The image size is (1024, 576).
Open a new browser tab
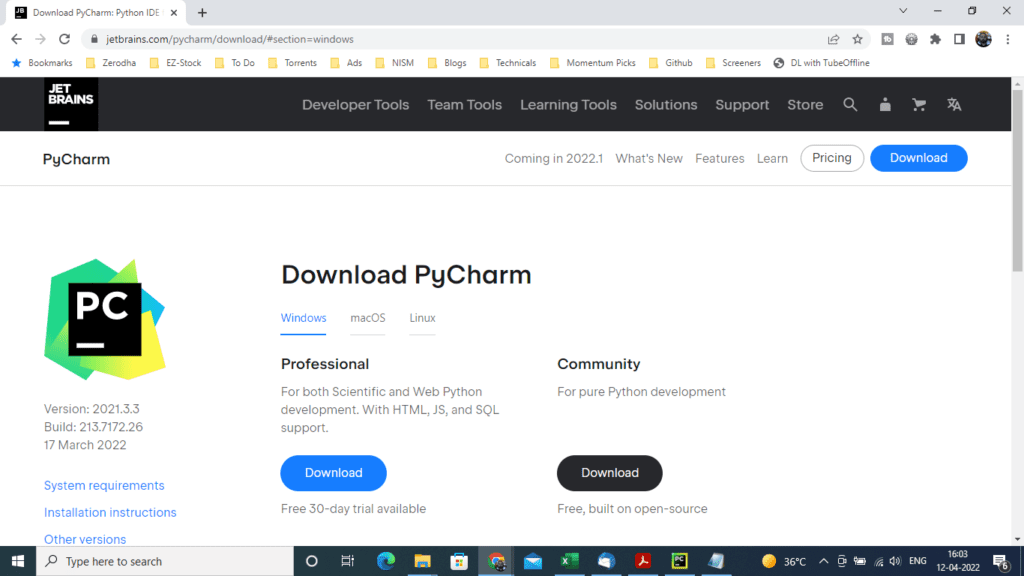202,12
